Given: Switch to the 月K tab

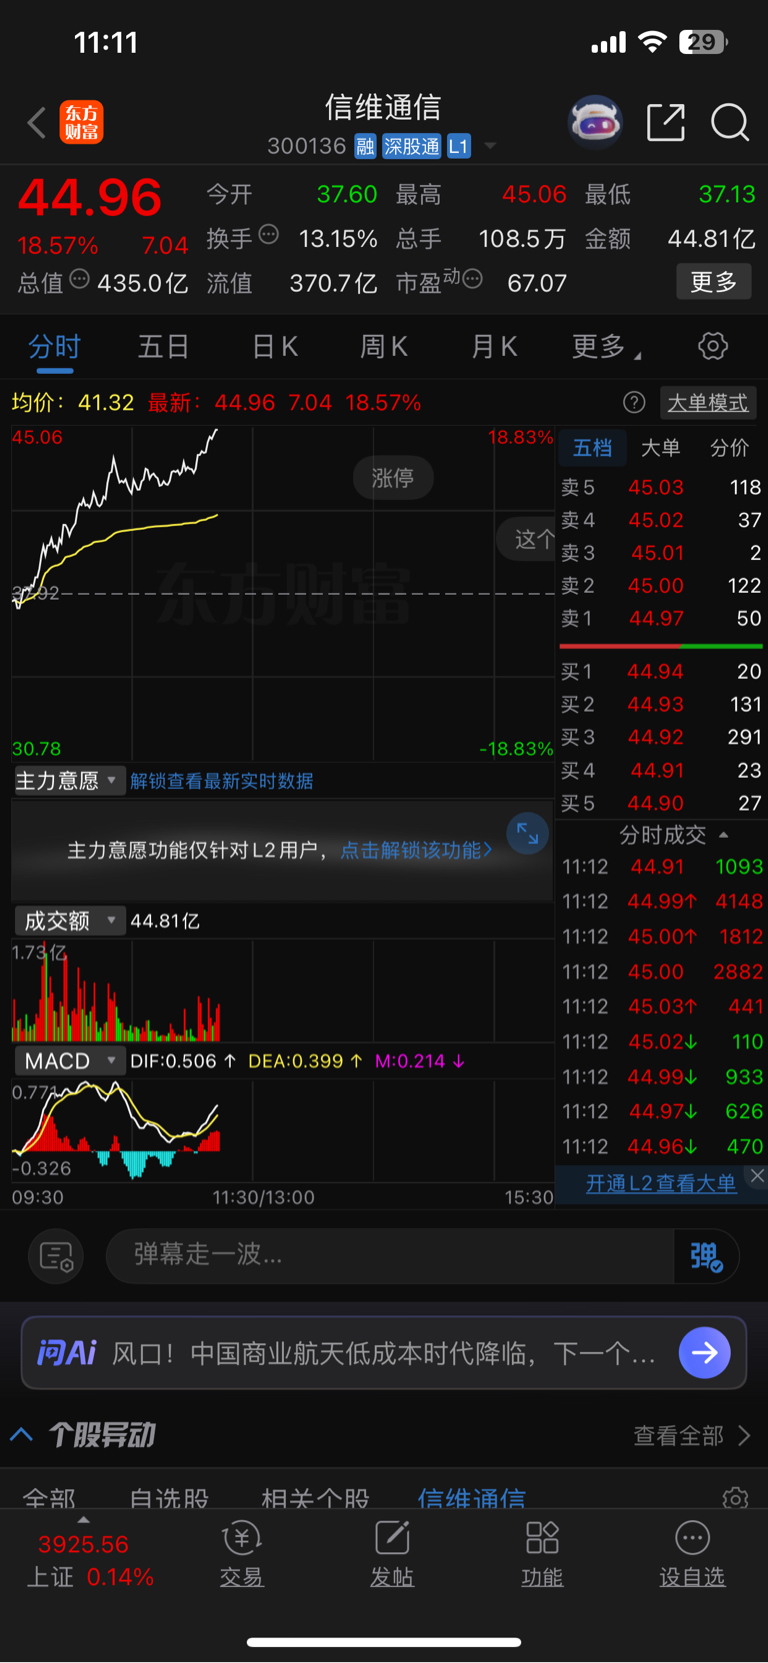Looking at the screenshot, I should [x=494, y=347].
